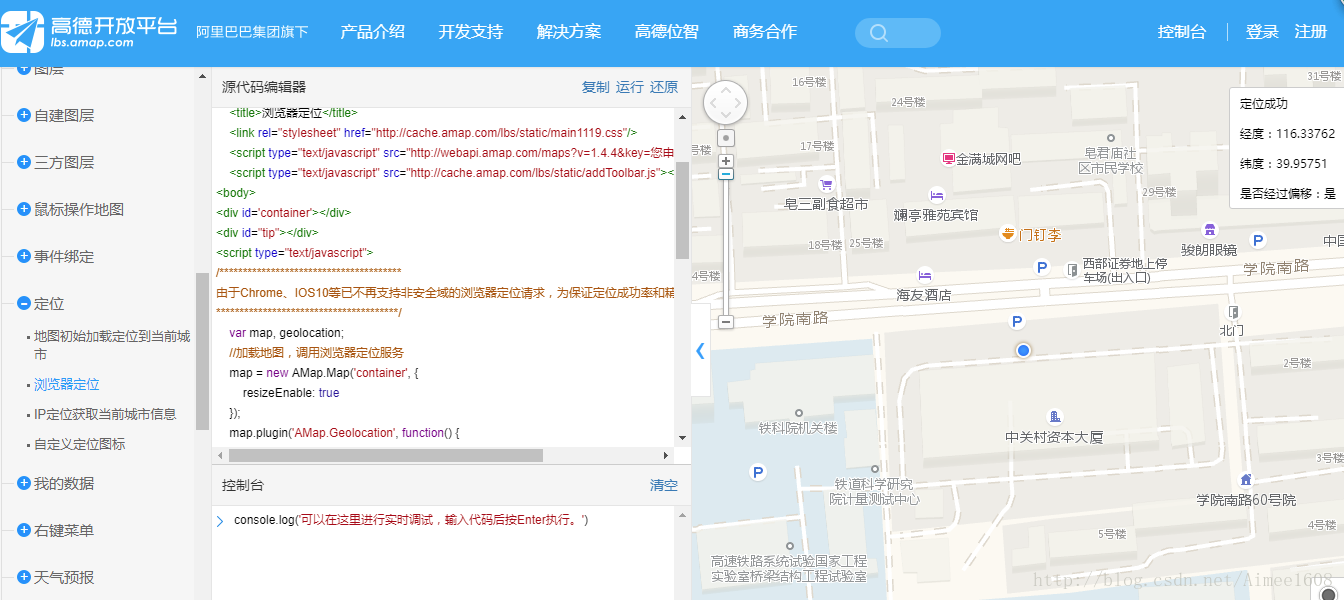Image resolution: width=1344 pixels, height=600 pixels.
Task: Open the 解决方案 menu
Action: (569, 32)
